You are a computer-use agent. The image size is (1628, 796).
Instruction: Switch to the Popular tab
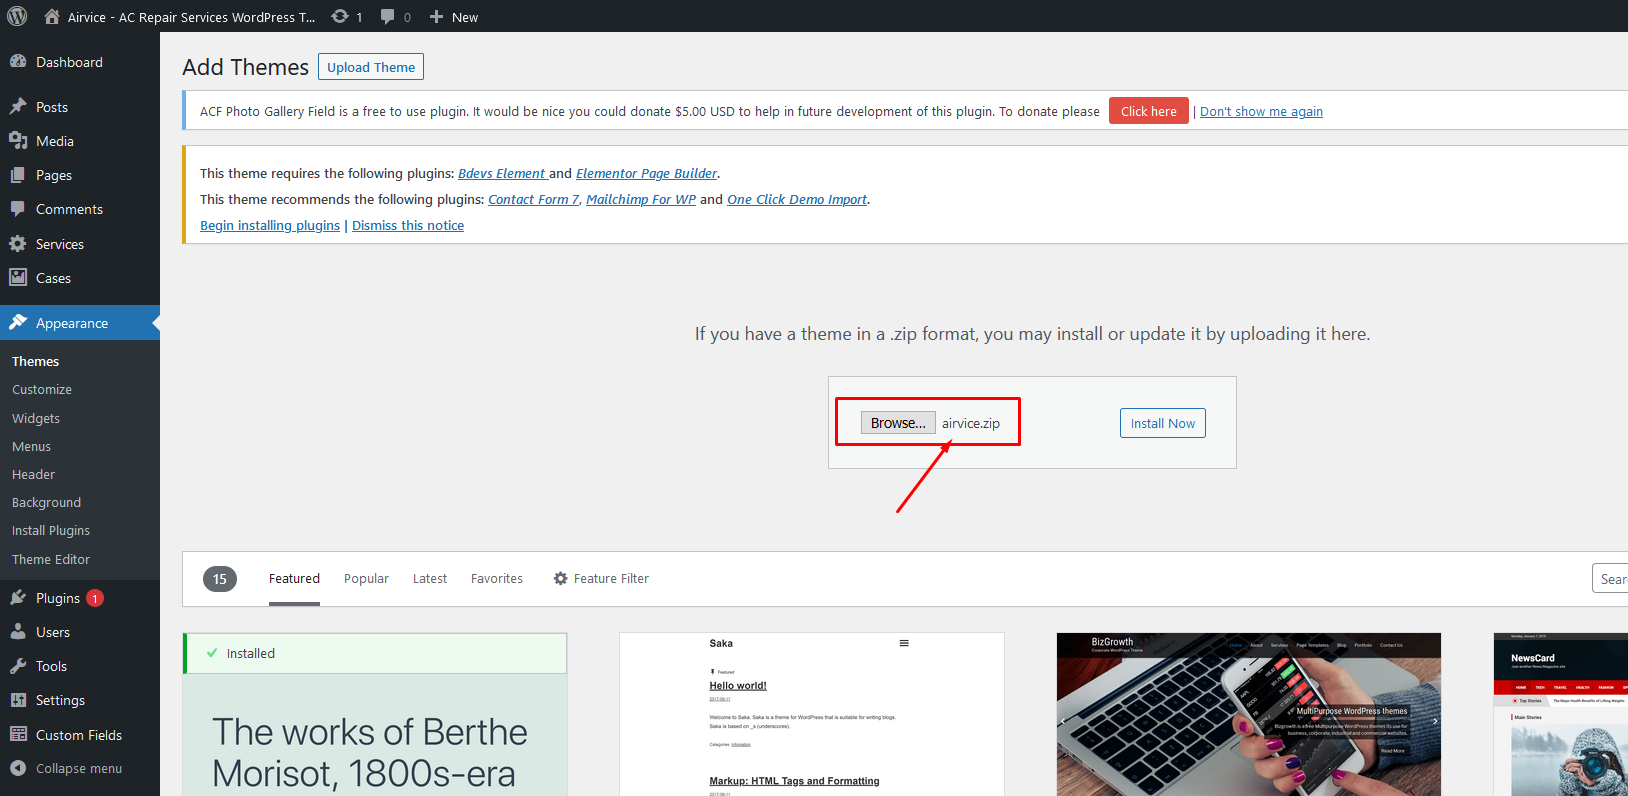(366, 578)
